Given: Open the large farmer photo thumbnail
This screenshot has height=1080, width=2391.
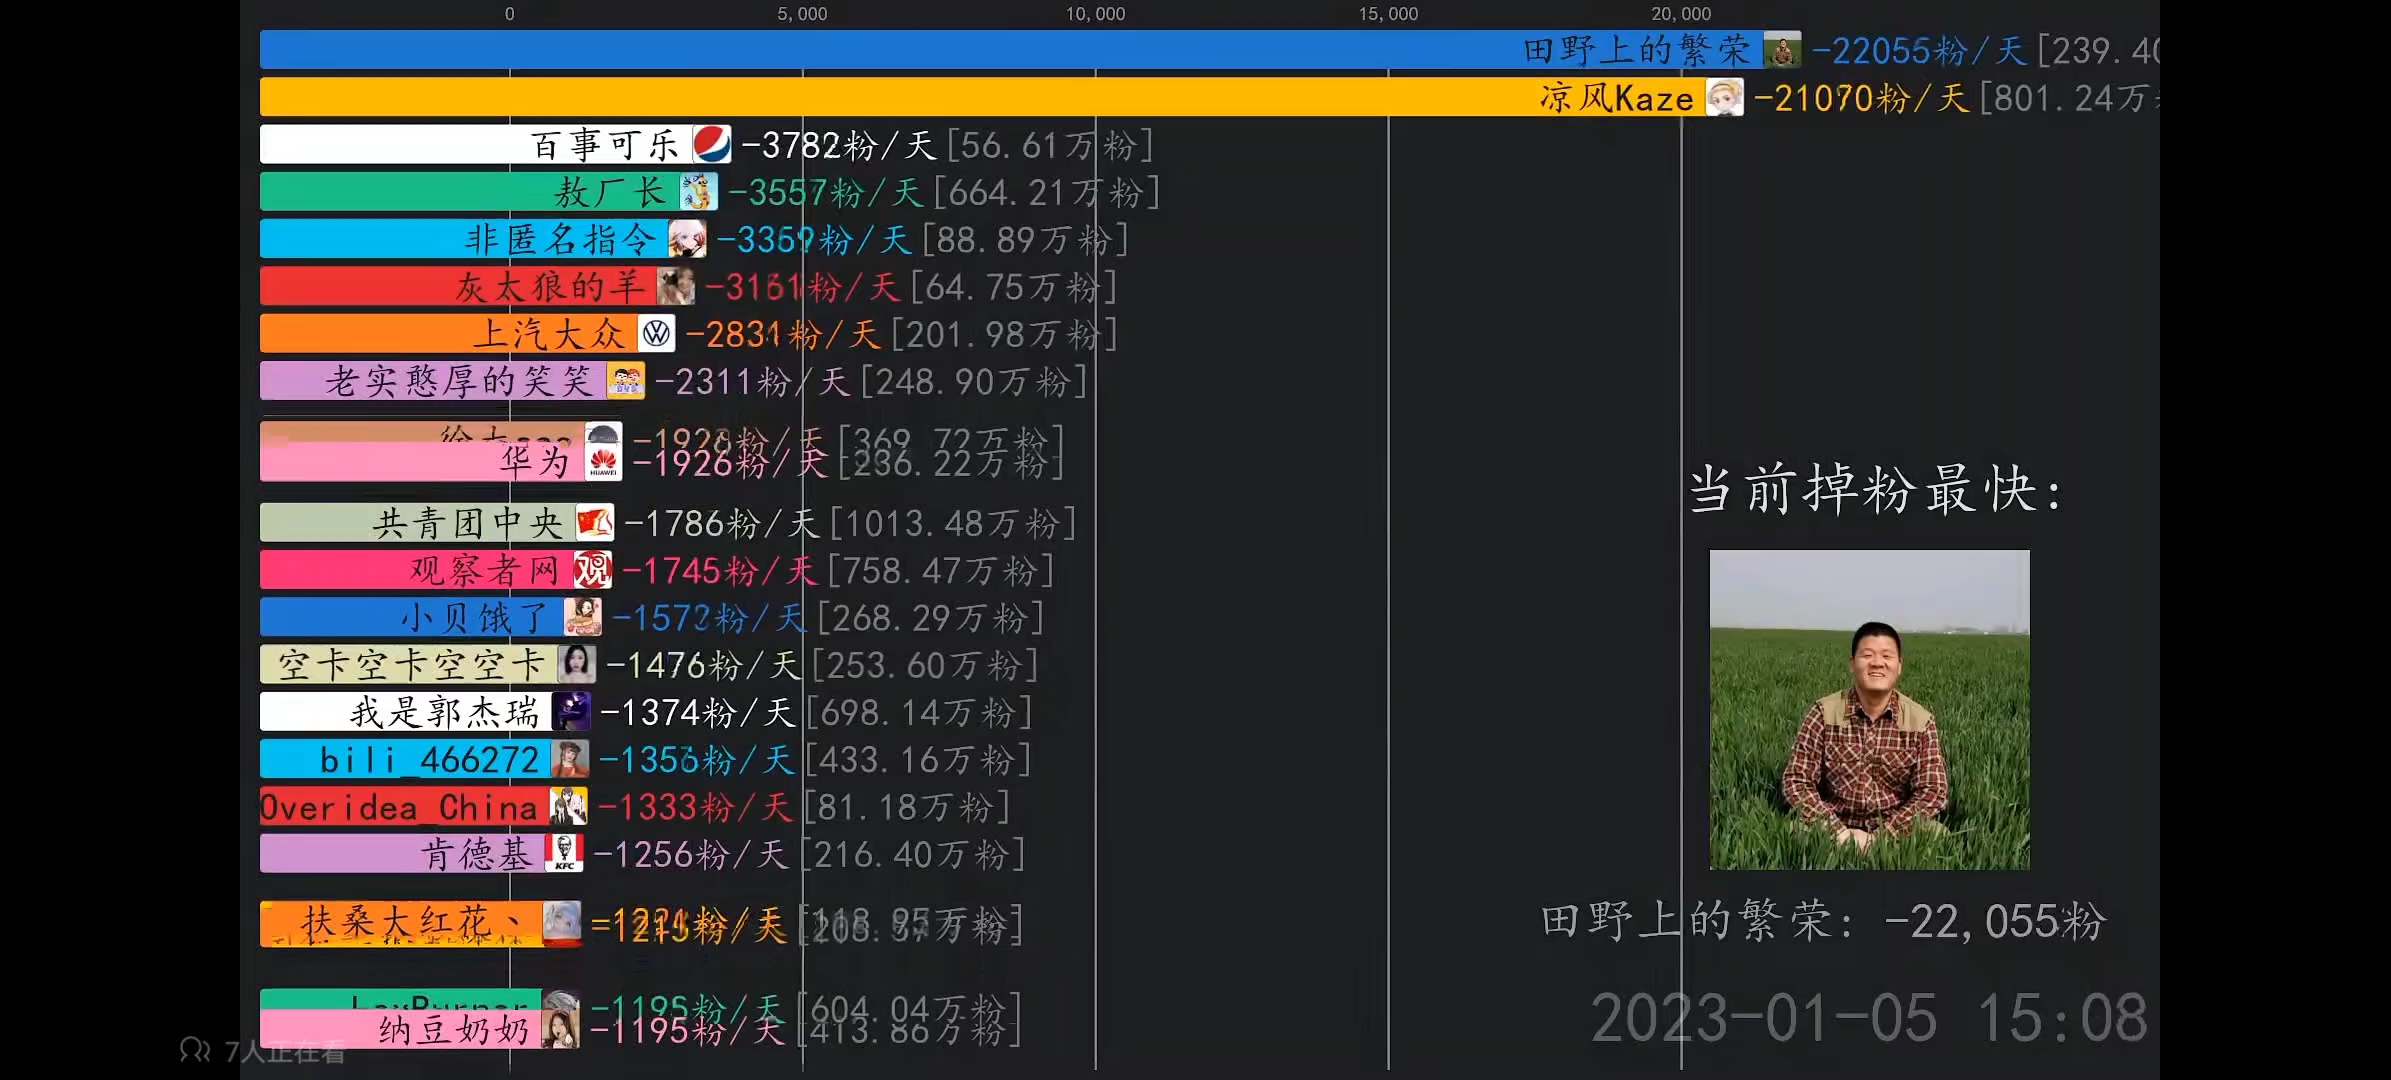Looking at the screenshot, I should (x=1869, y=709).
